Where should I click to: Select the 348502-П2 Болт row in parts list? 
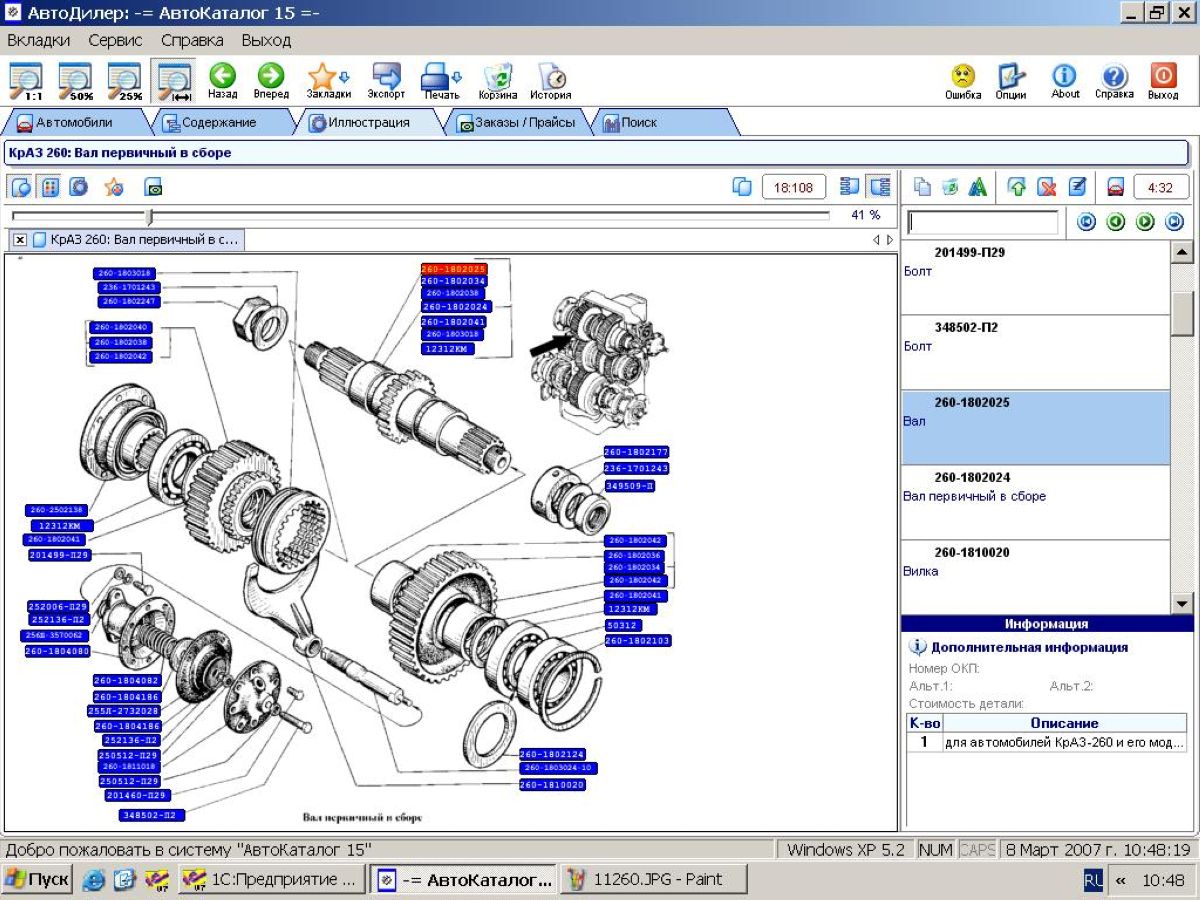tap(1035, 353)
